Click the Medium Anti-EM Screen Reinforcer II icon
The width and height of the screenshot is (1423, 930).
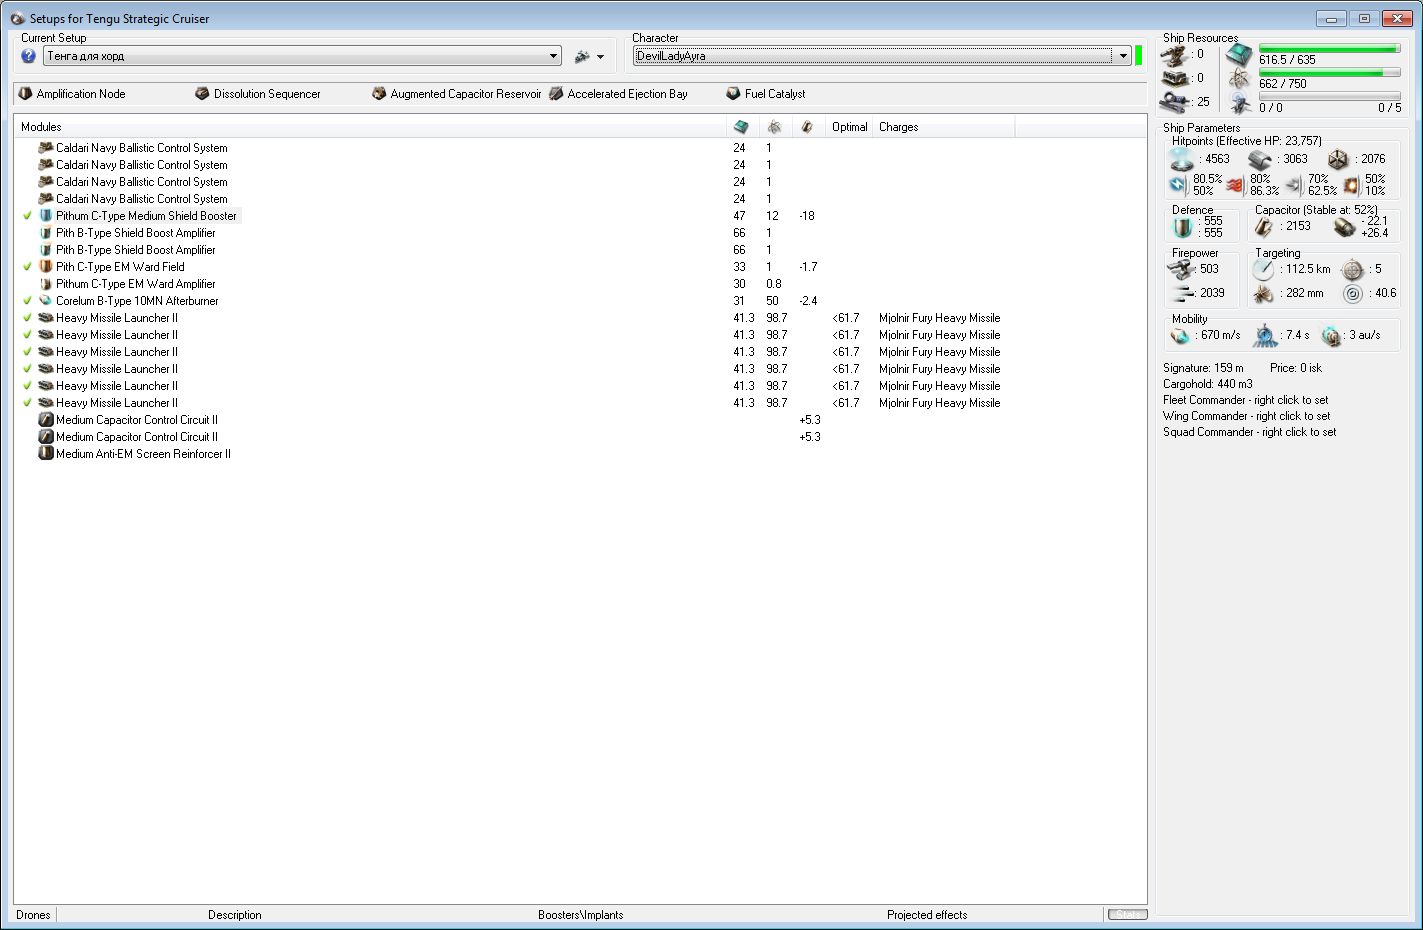click(x=45, y=454)
